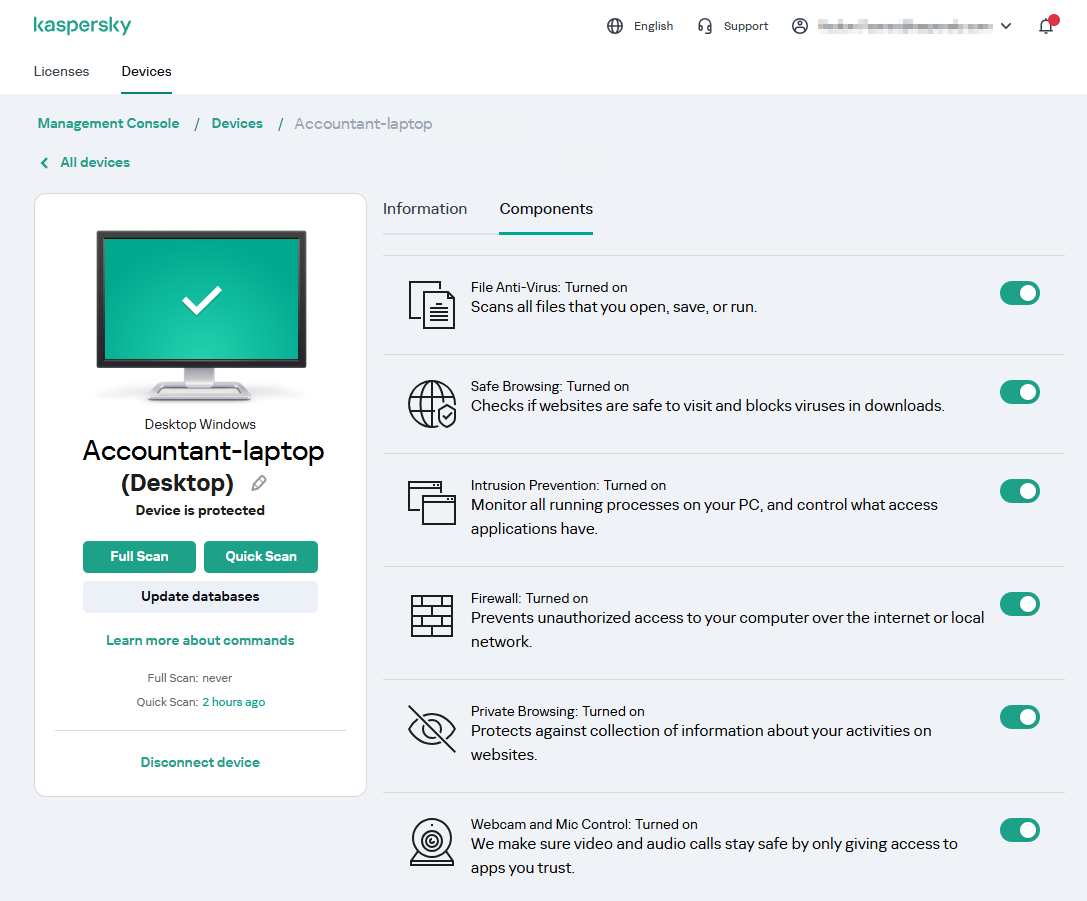Click the Private Browsing crossed-eye icon
1087x901 pixels.
tap(431, 728)
